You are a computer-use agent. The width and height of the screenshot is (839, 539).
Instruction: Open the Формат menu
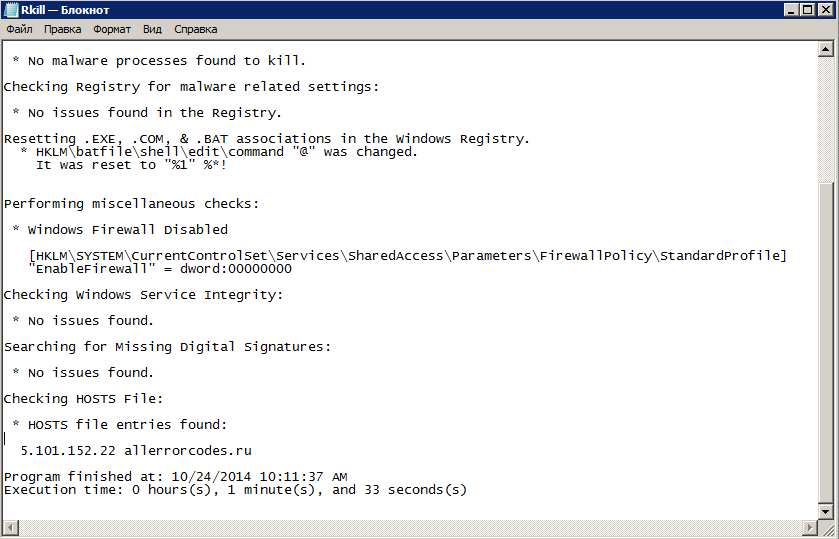(x=112, y=30)
